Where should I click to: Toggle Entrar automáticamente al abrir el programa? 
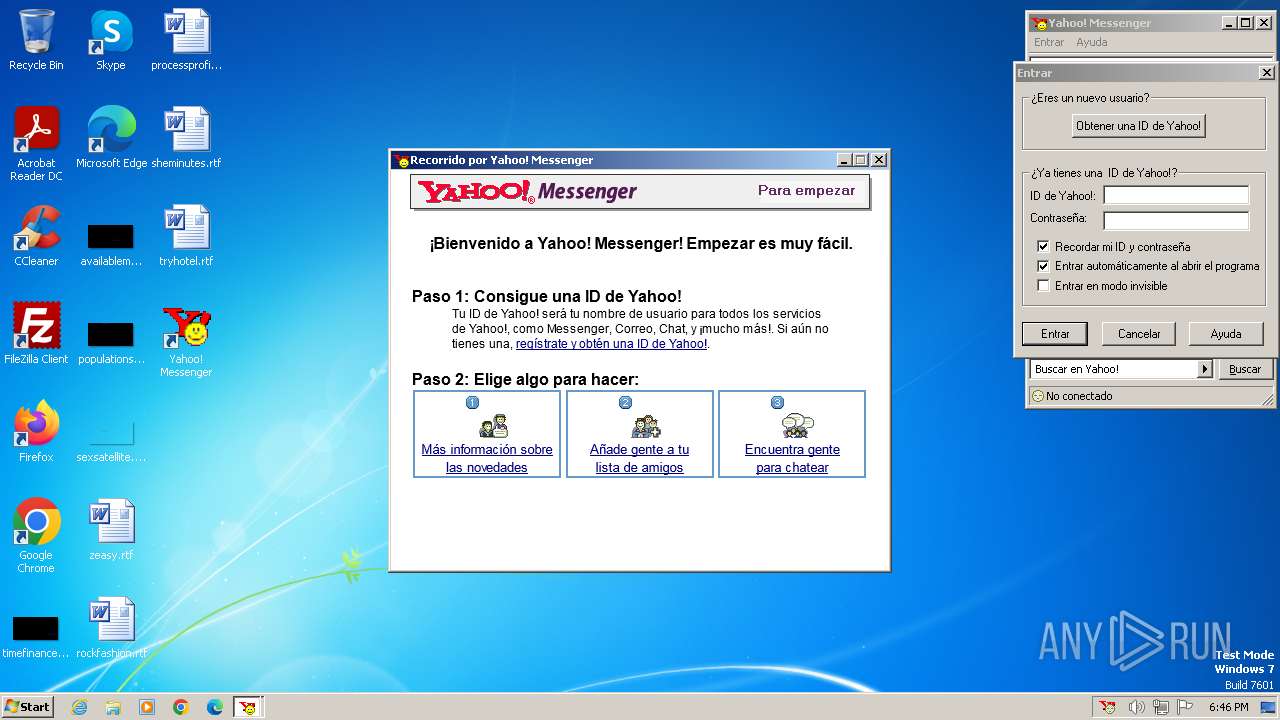1043,266
